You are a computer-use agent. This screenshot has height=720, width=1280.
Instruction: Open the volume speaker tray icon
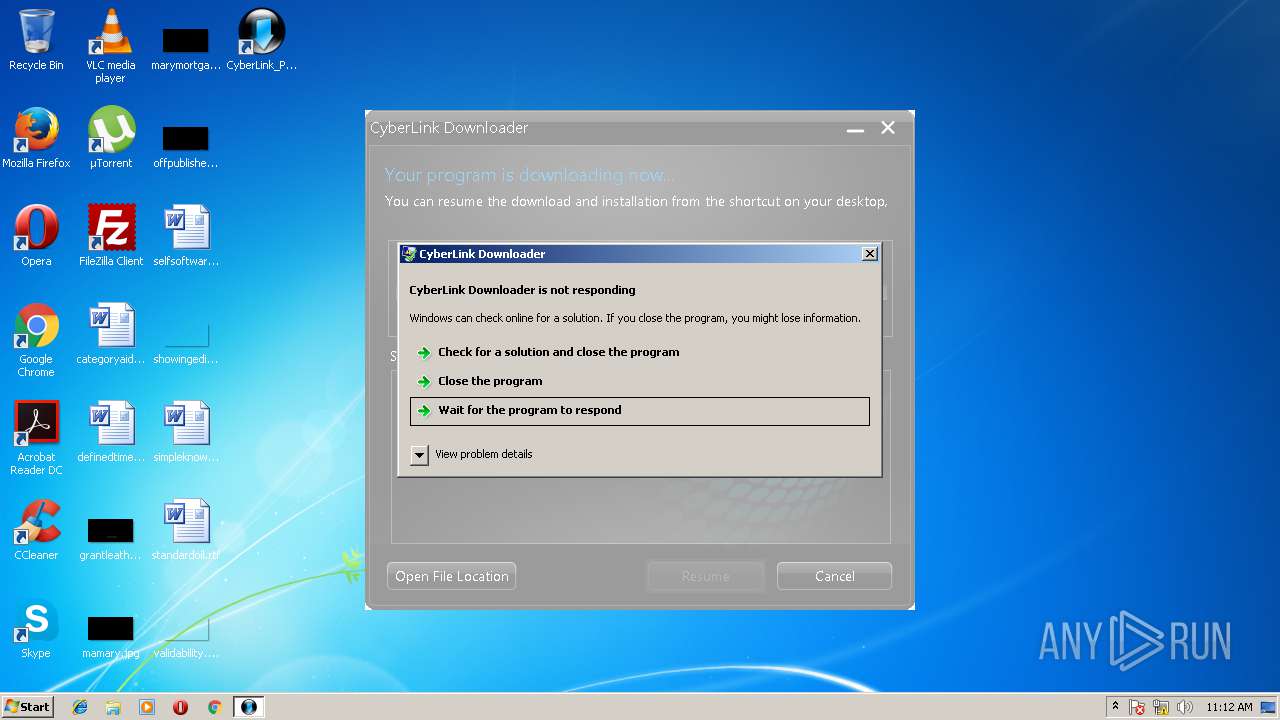[x=1185, y=707]
